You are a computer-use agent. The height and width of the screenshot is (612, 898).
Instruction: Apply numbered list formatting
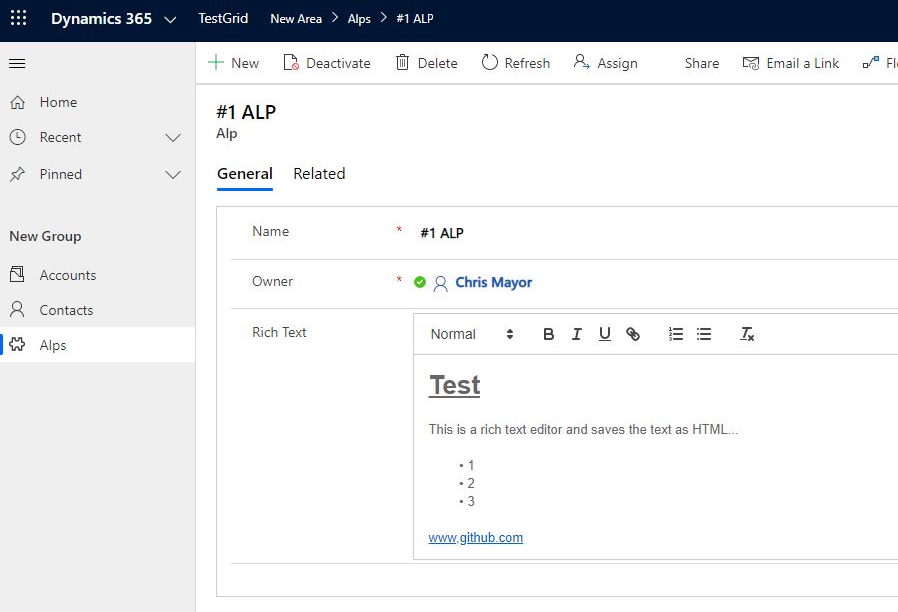point(676,334)
